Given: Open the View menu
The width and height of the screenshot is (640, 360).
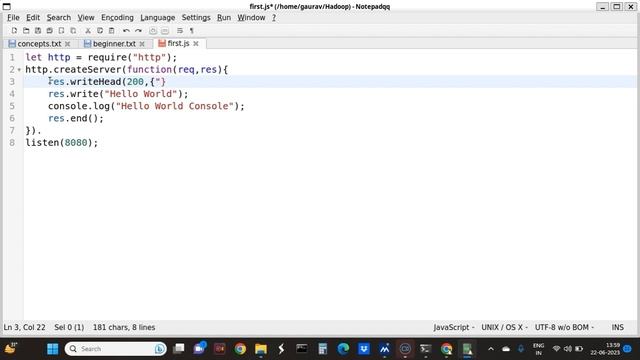Looking at the screenshot, I should coord(86,18).
